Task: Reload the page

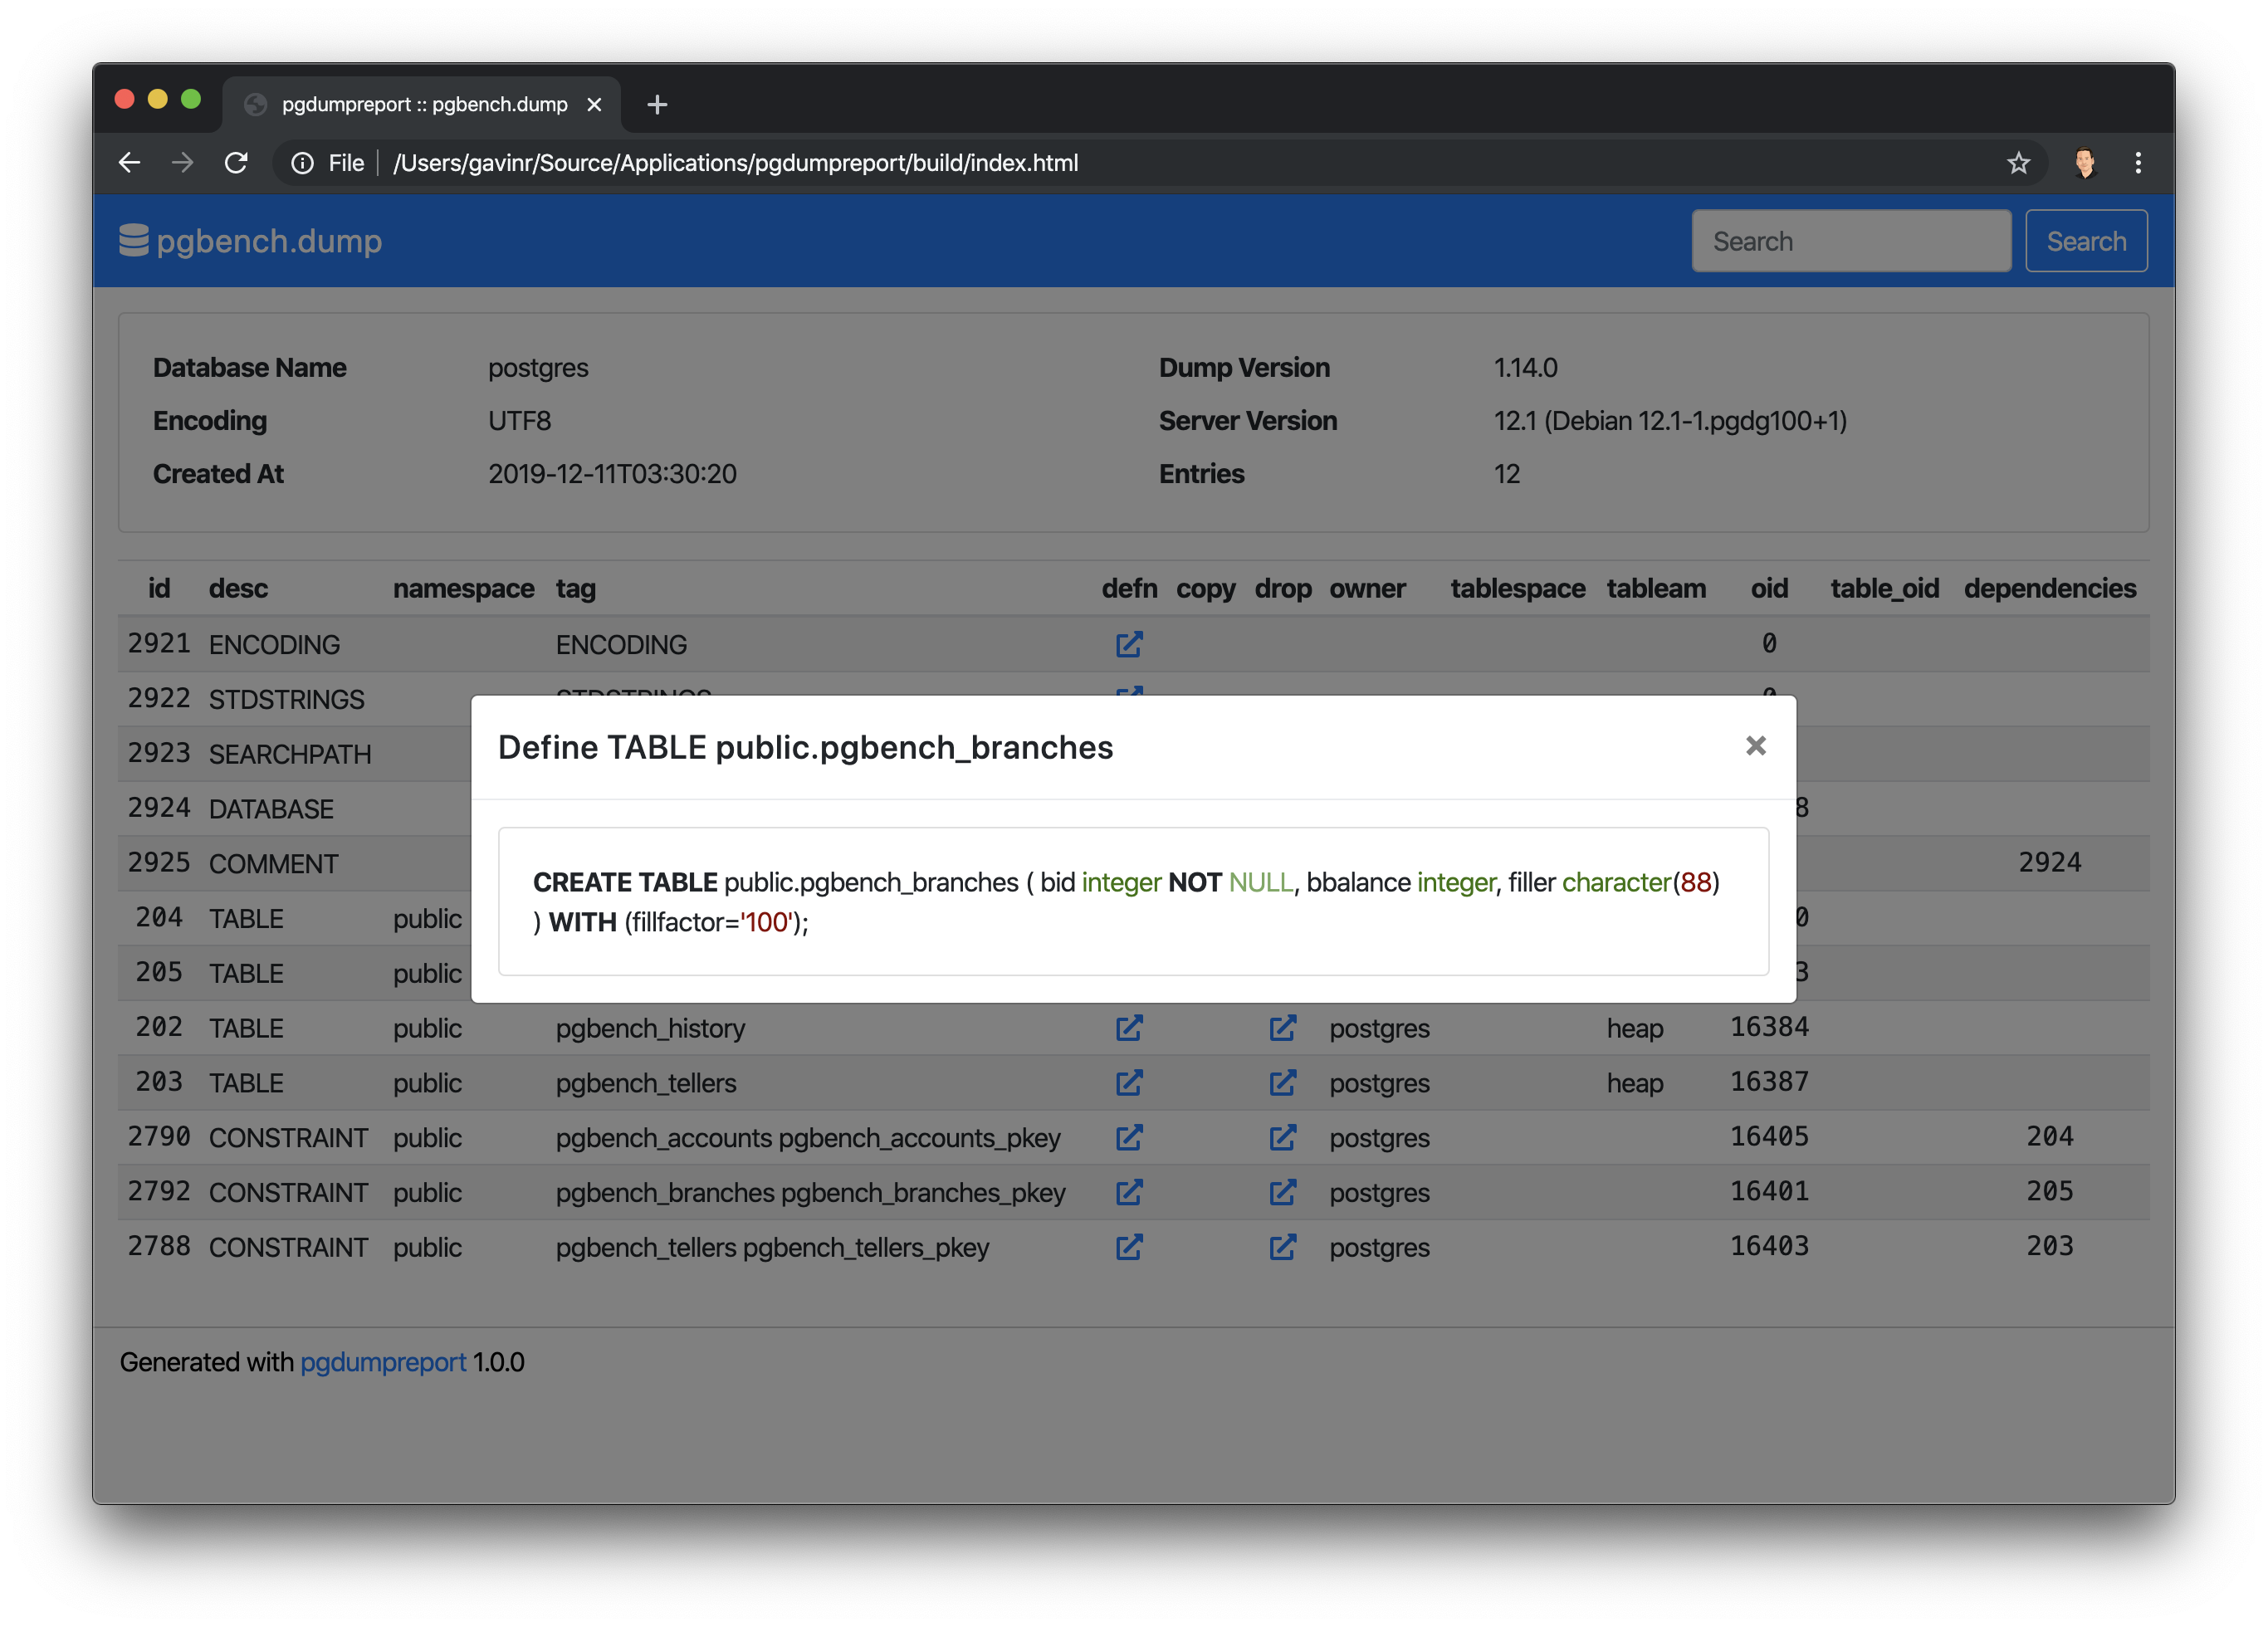Action: click(x=236, y=163)
